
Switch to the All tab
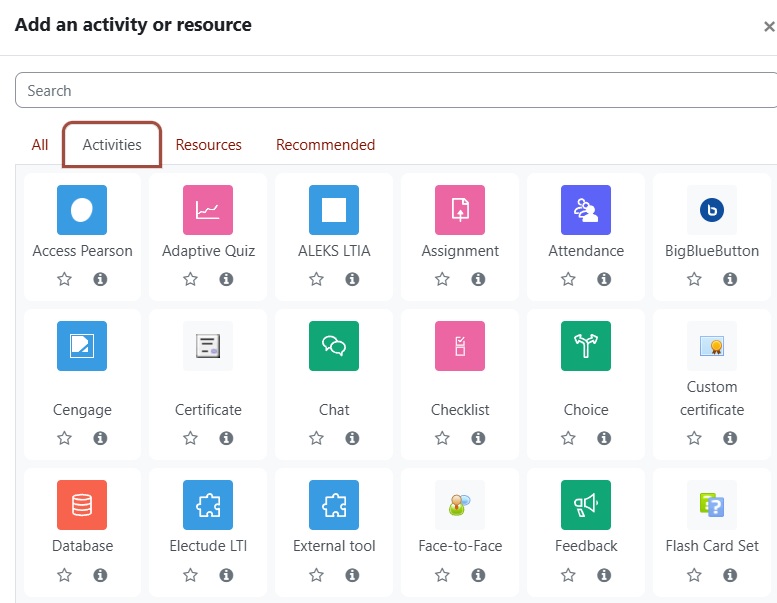pyautogui.click(x=40, y=145)
